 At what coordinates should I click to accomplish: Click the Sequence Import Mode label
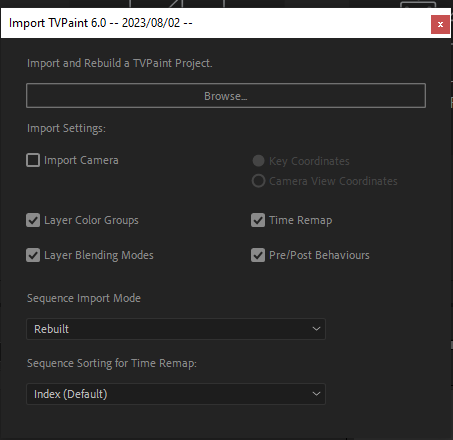[x=84, y=298]
